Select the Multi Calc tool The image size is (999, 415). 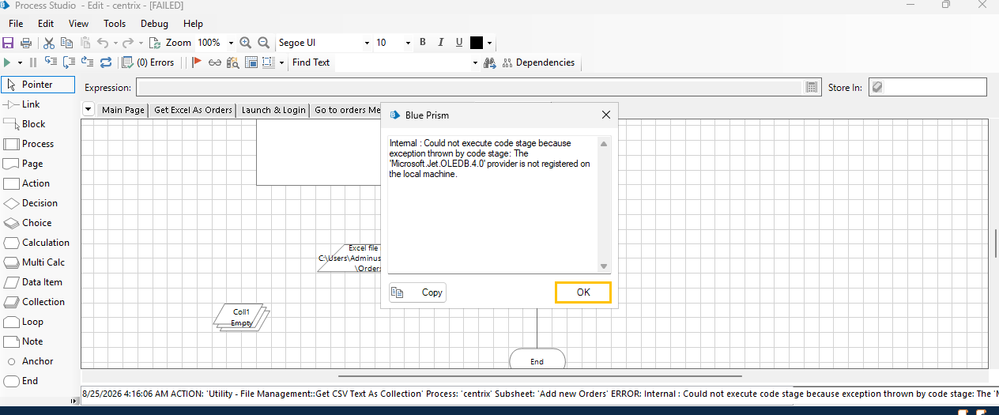click(43, 262)
